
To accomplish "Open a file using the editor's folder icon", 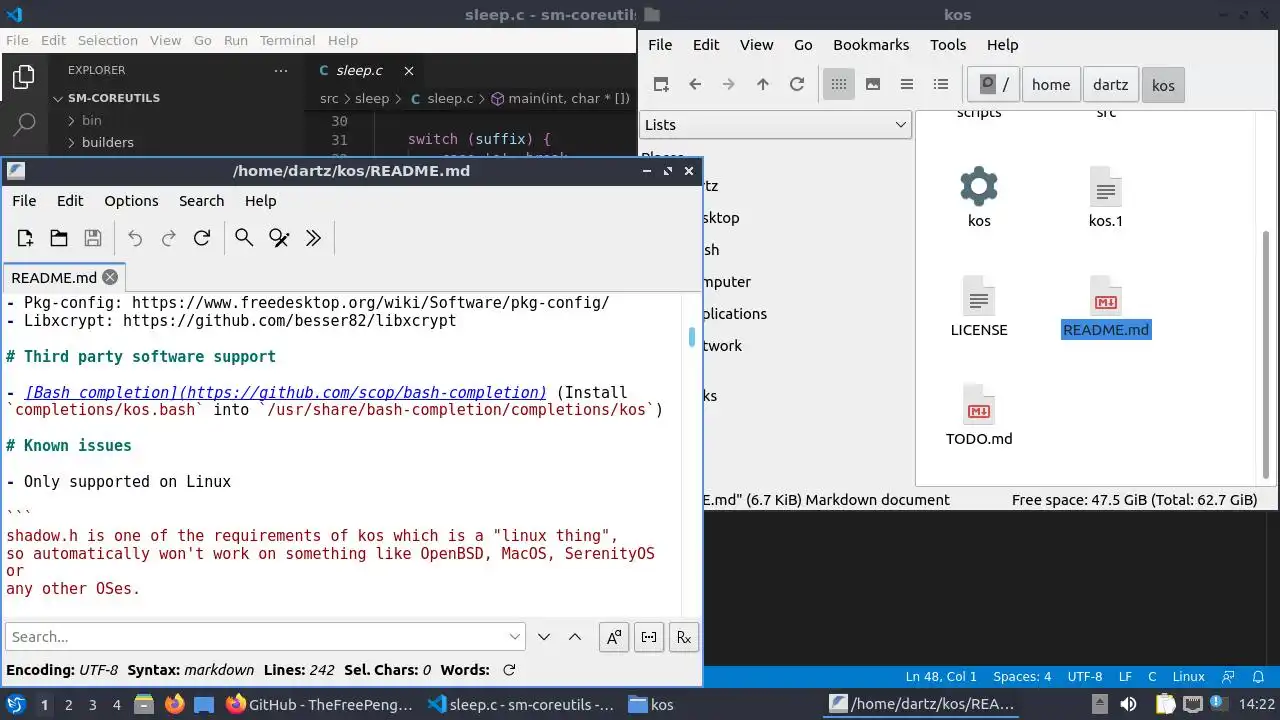I will (x=59, y=238).
